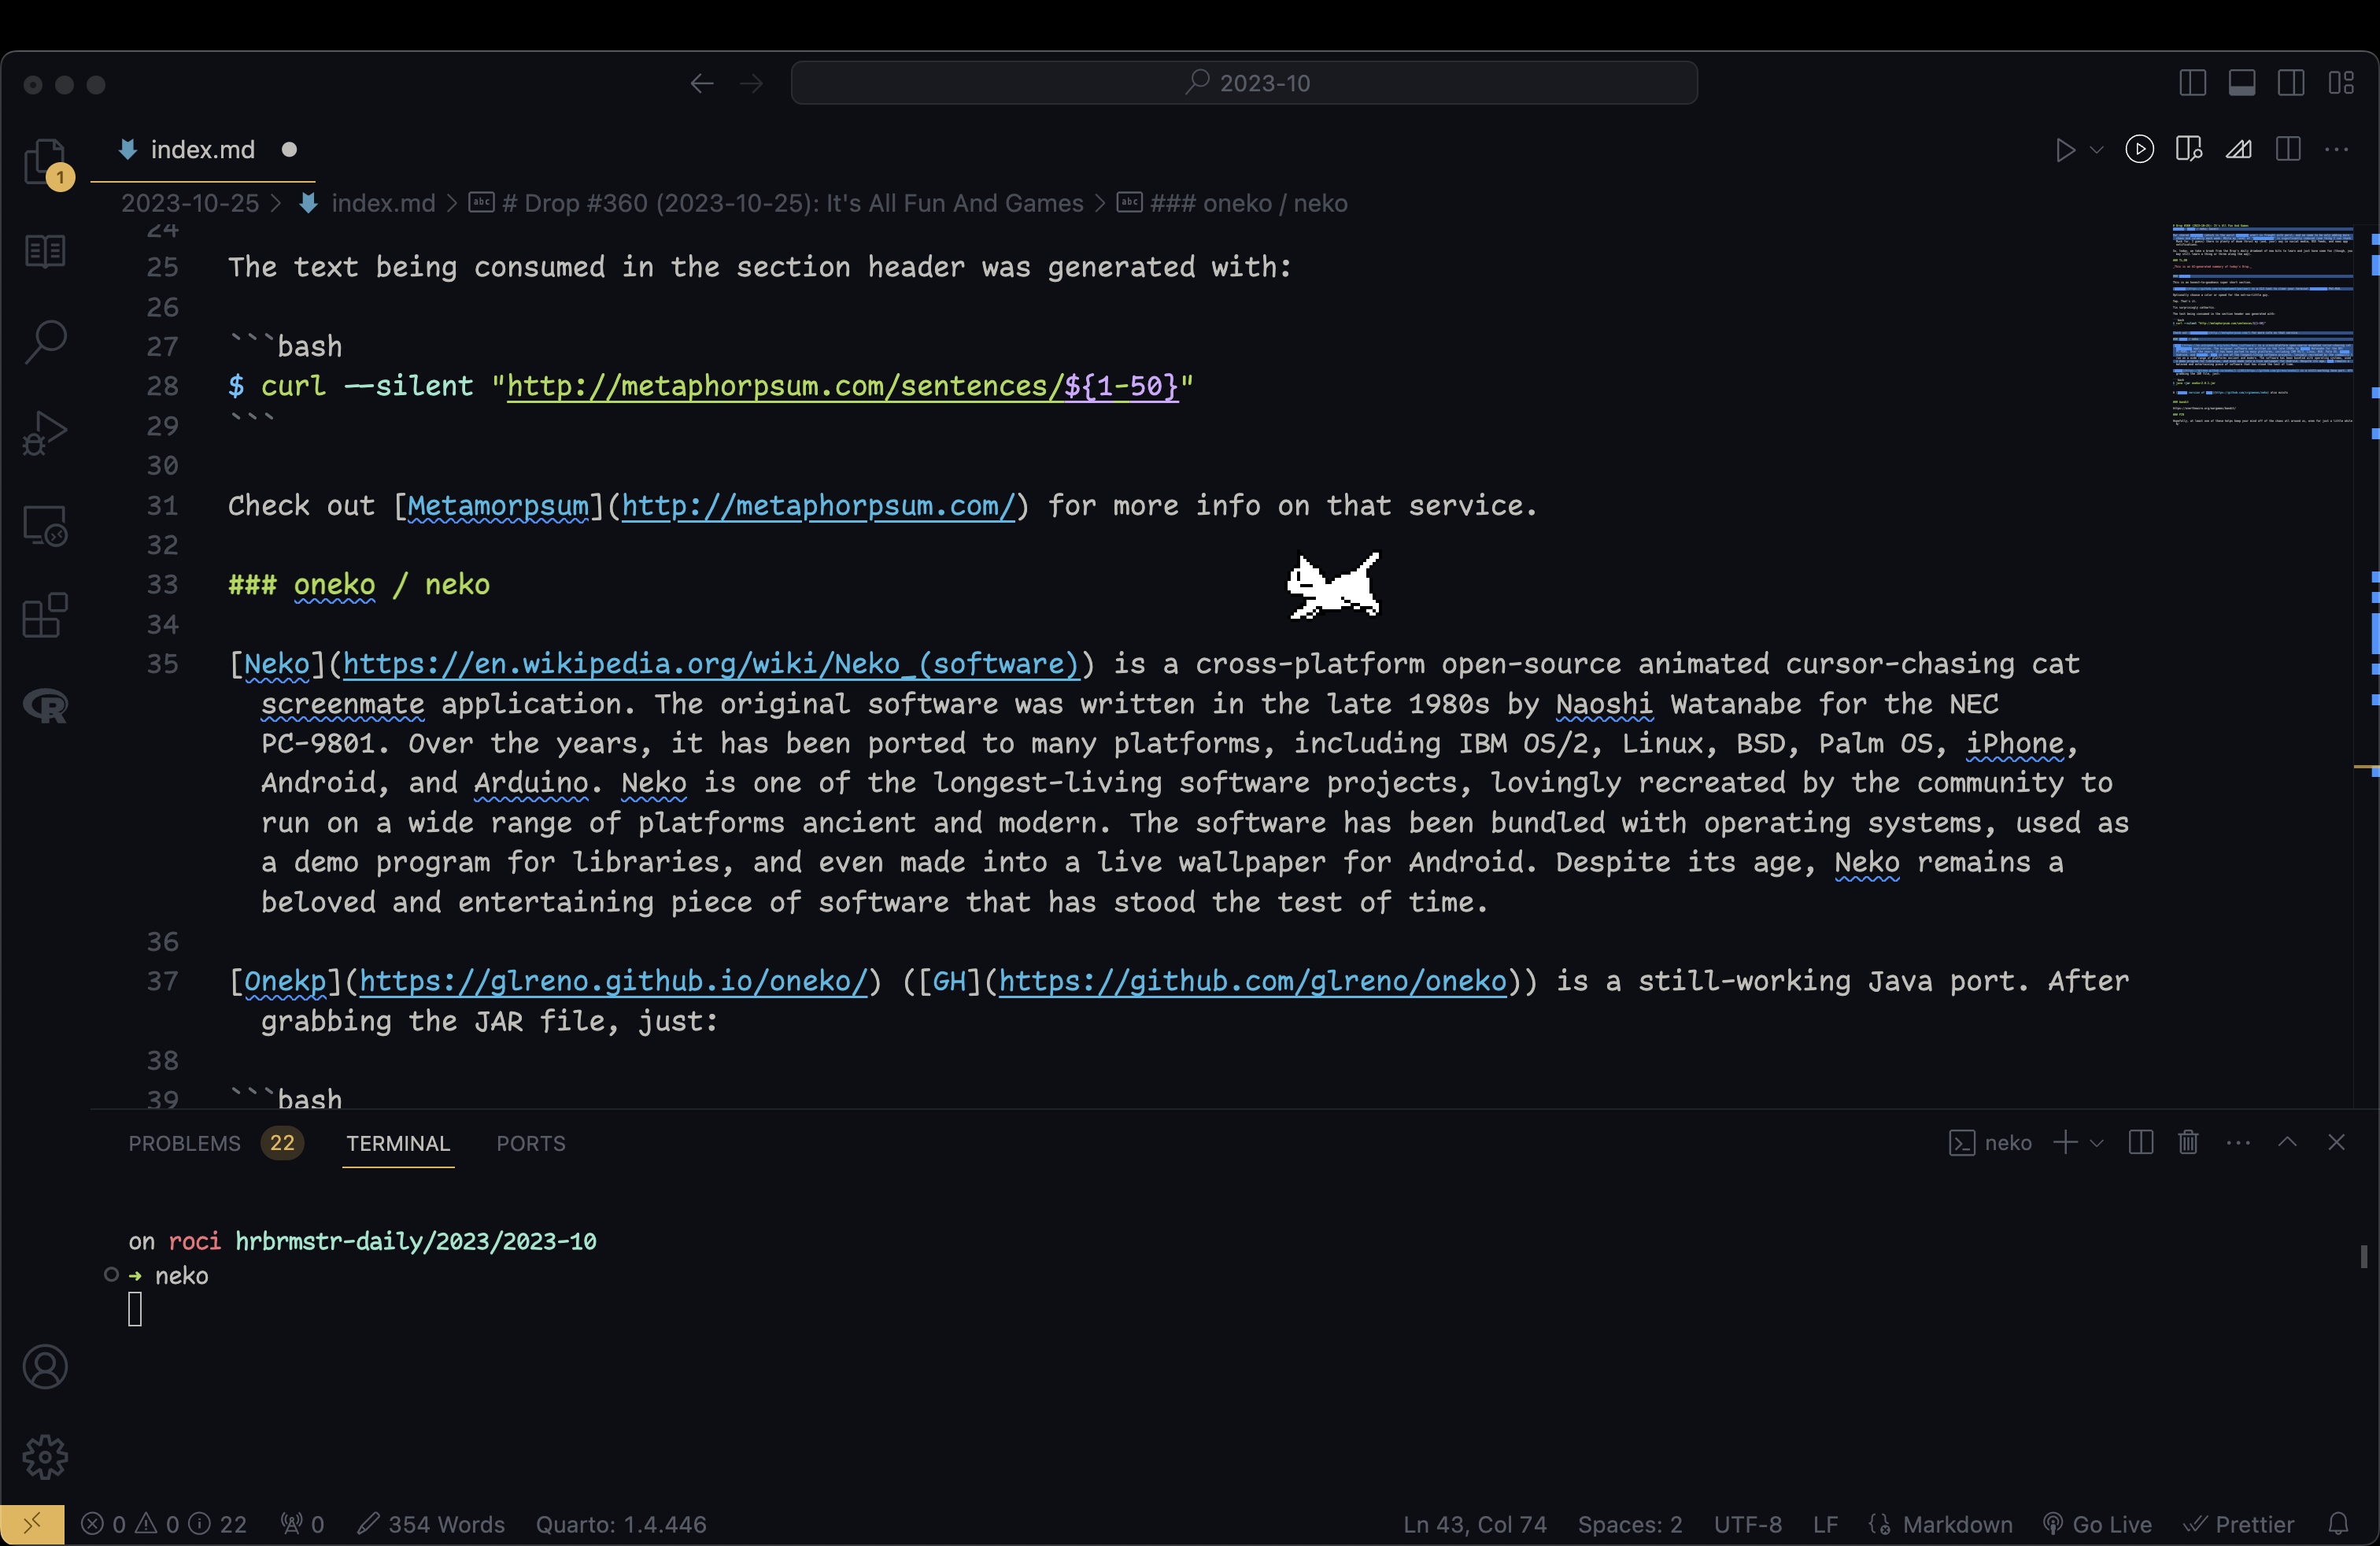Click the Manage gear icon

tap(45, 1457)
